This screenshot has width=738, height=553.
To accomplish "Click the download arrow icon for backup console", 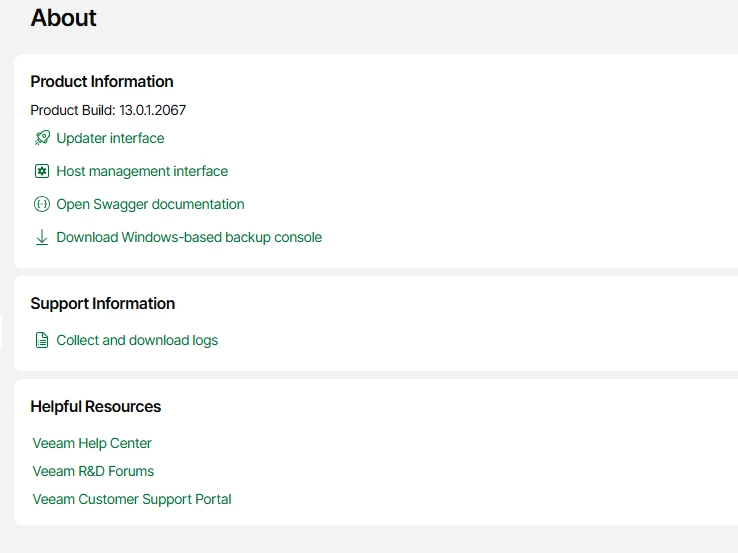I will (42, 237).
